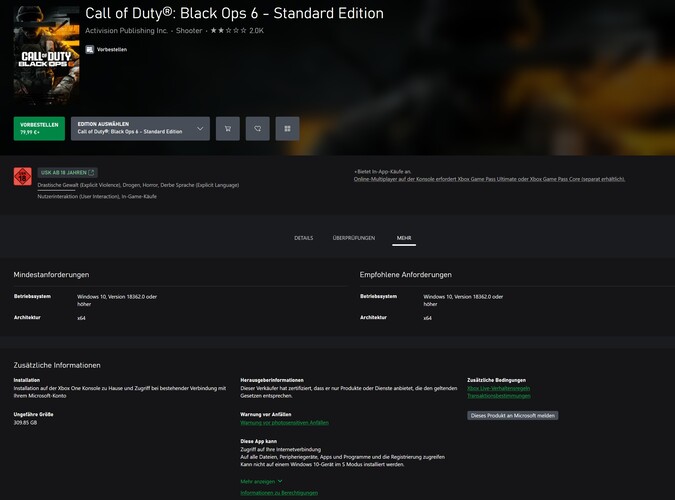Click the game title text
Image resolution: width=675 pixels, height=500 pixels.
point(234,13)
